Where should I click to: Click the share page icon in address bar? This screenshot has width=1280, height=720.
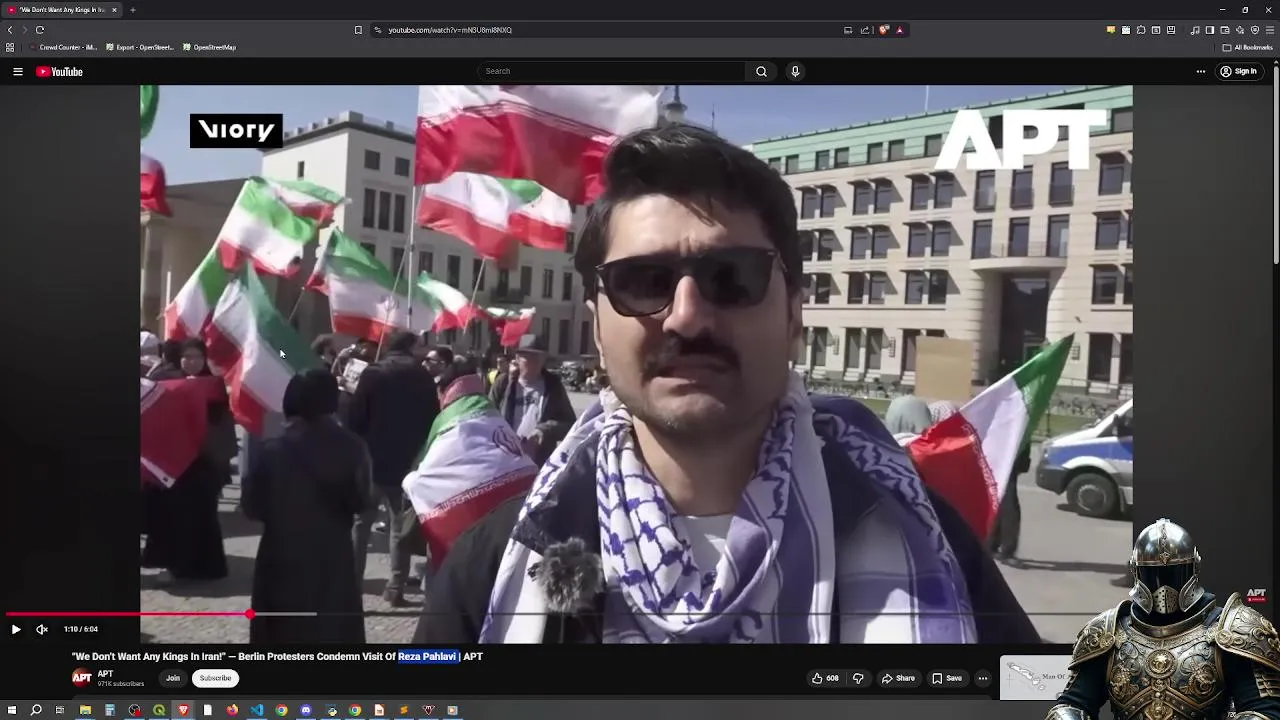tap(865, 30)
